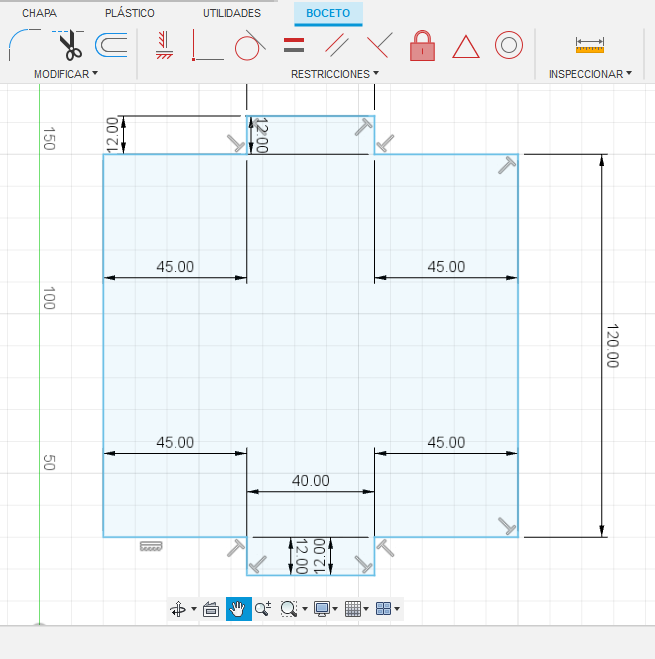Click the Look At icon
The image size is (655, 659).
[x=211, y=609]
